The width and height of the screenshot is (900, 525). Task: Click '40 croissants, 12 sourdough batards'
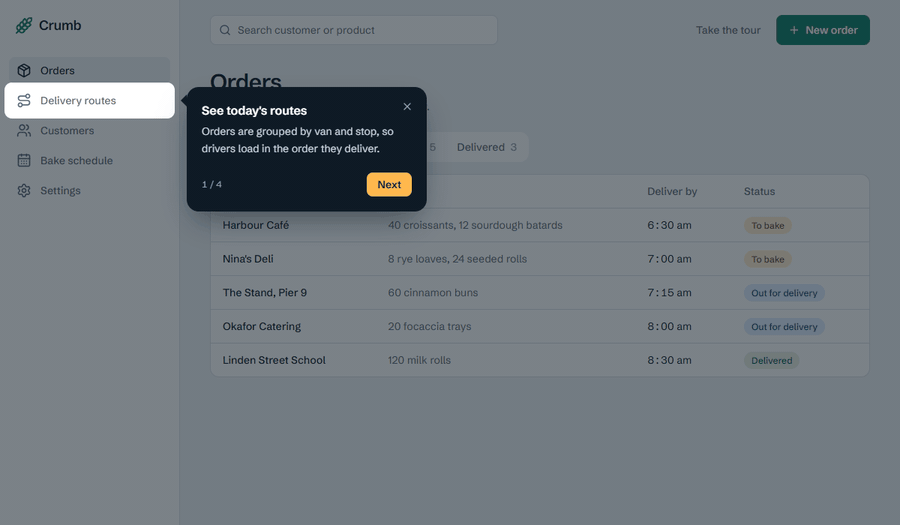(x=475, y=225)
